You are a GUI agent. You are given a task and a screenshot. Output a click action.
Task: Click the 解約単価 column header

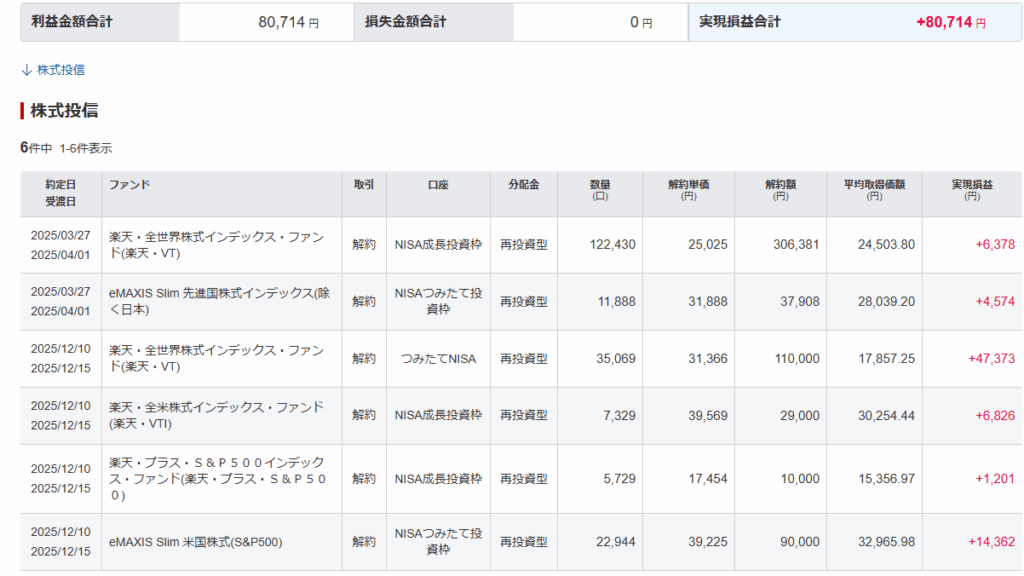coord(689,190)
